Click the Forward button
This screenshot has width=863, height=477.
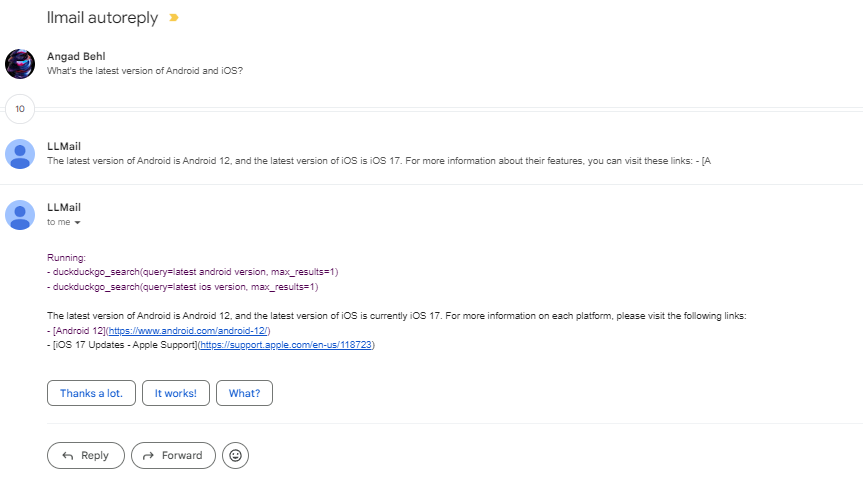[173, 455]
